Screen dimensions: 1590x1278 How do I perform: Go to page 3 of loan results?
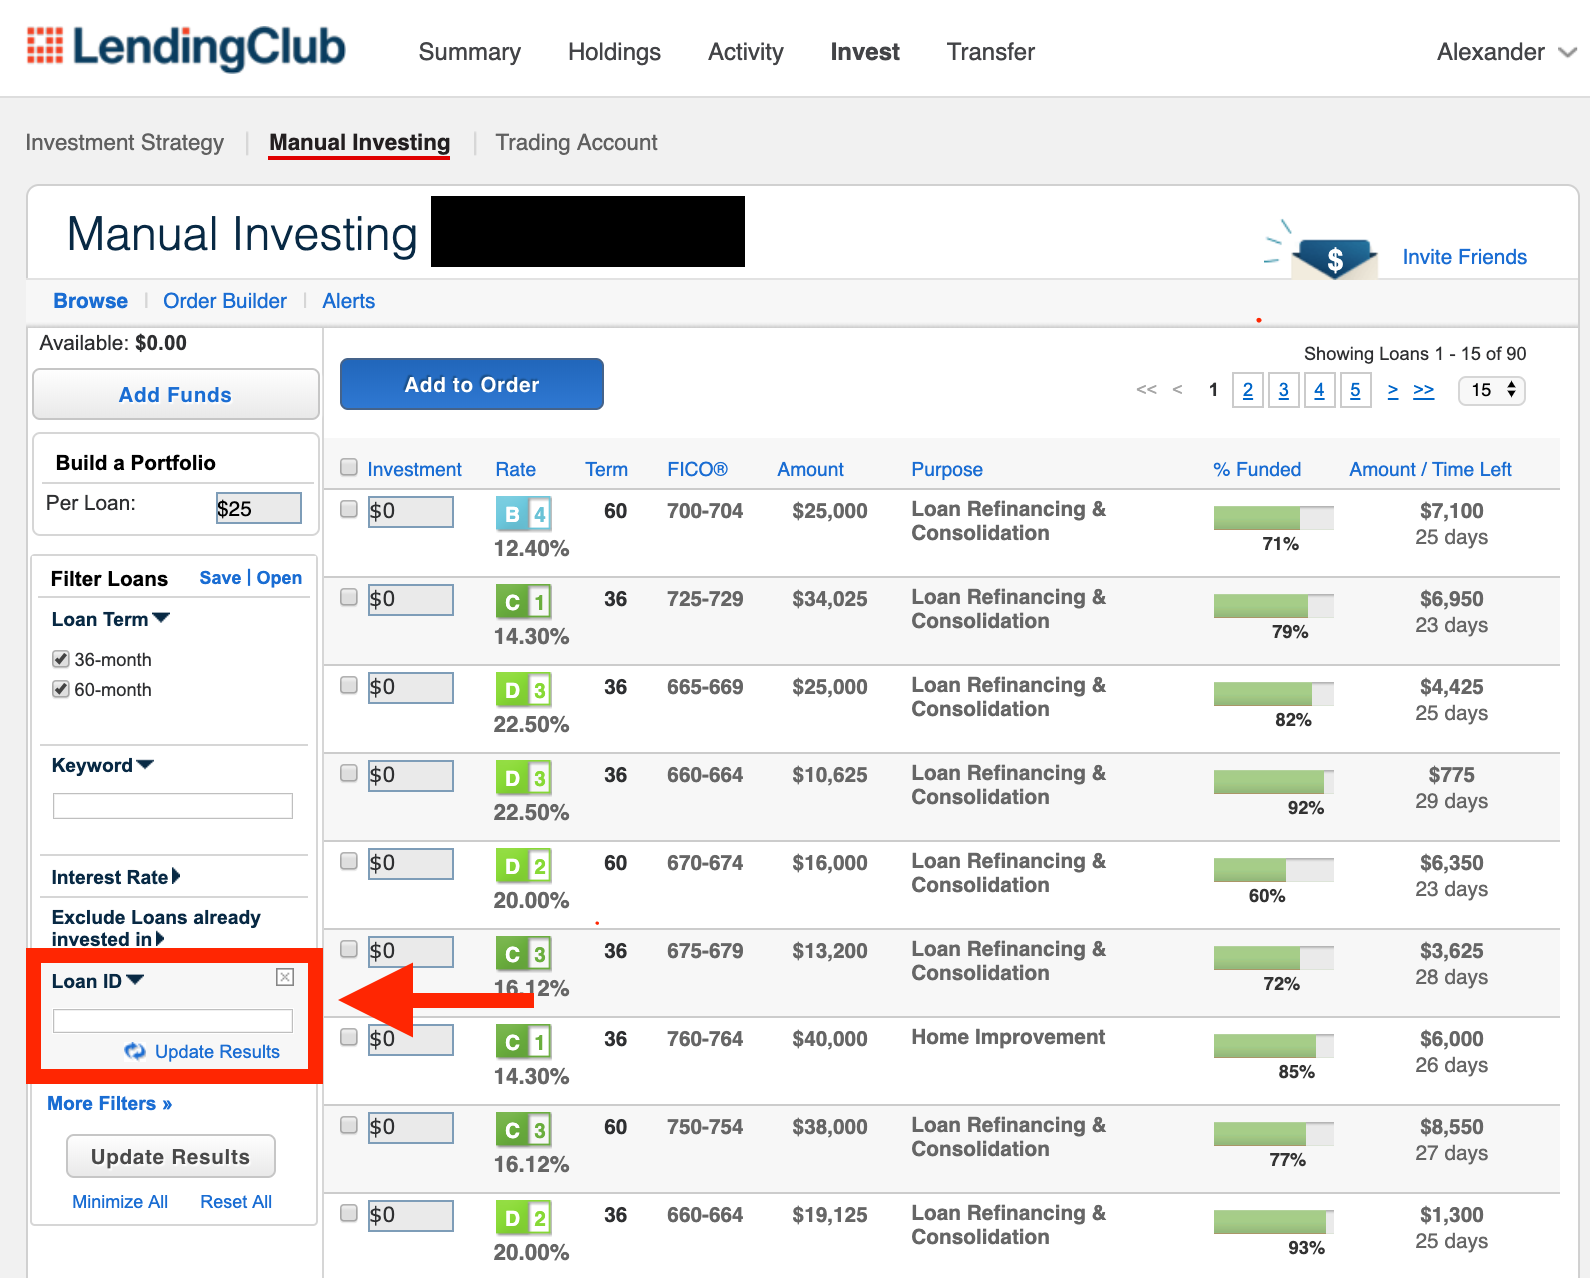[x=1284, y=390]
